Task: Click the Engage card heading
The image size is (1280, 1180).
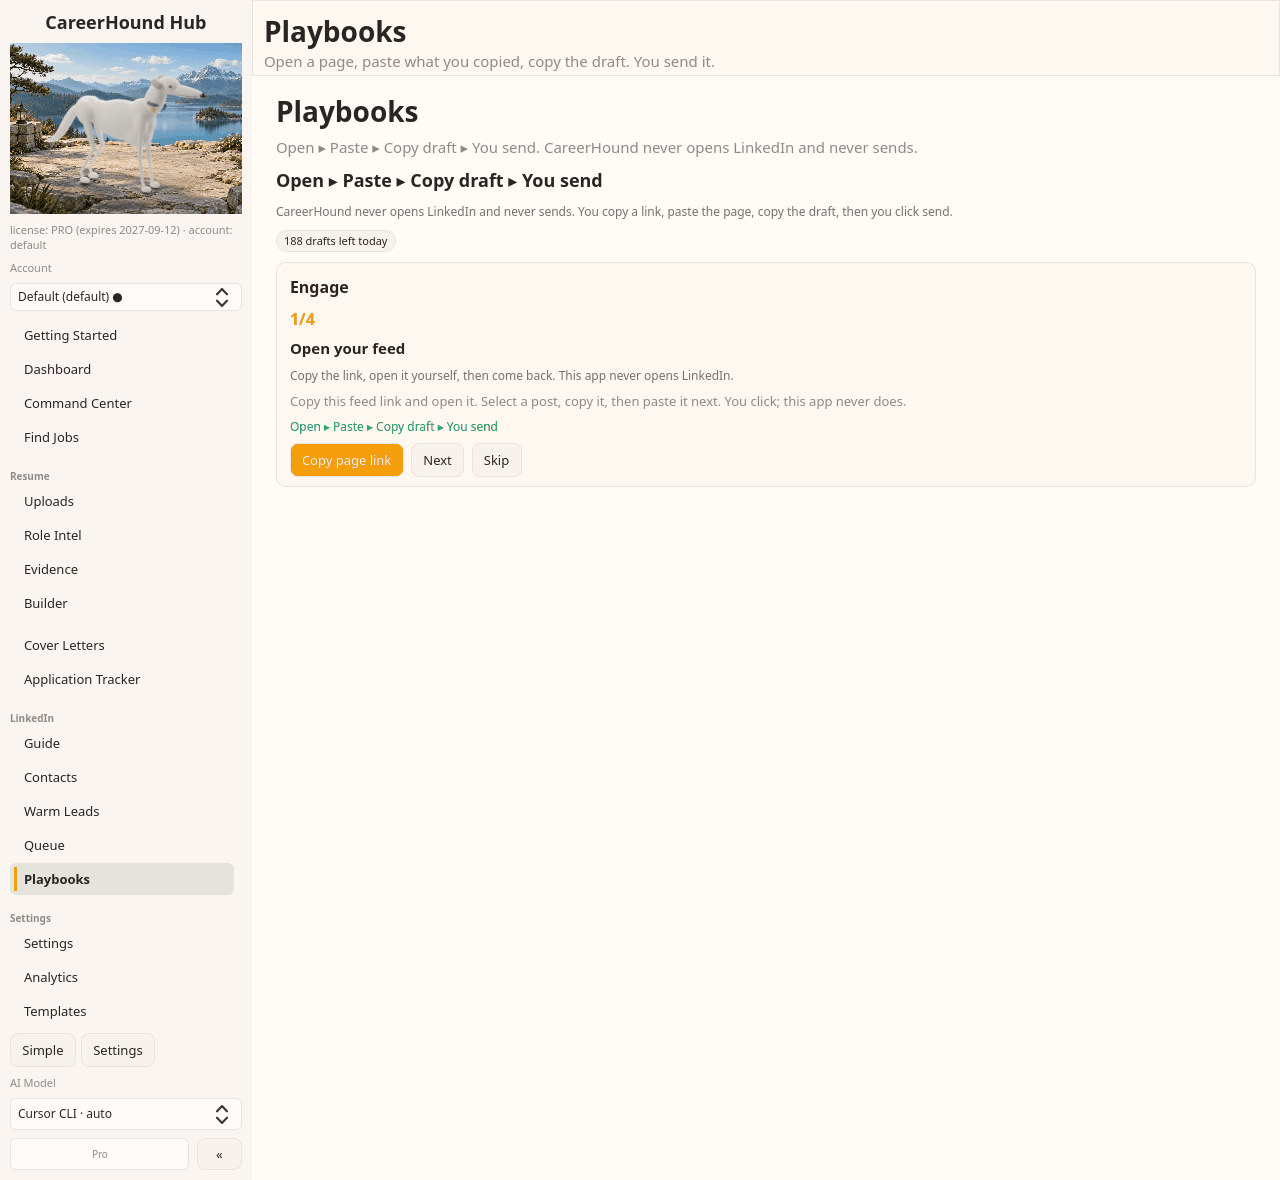Action: [319, 287]
